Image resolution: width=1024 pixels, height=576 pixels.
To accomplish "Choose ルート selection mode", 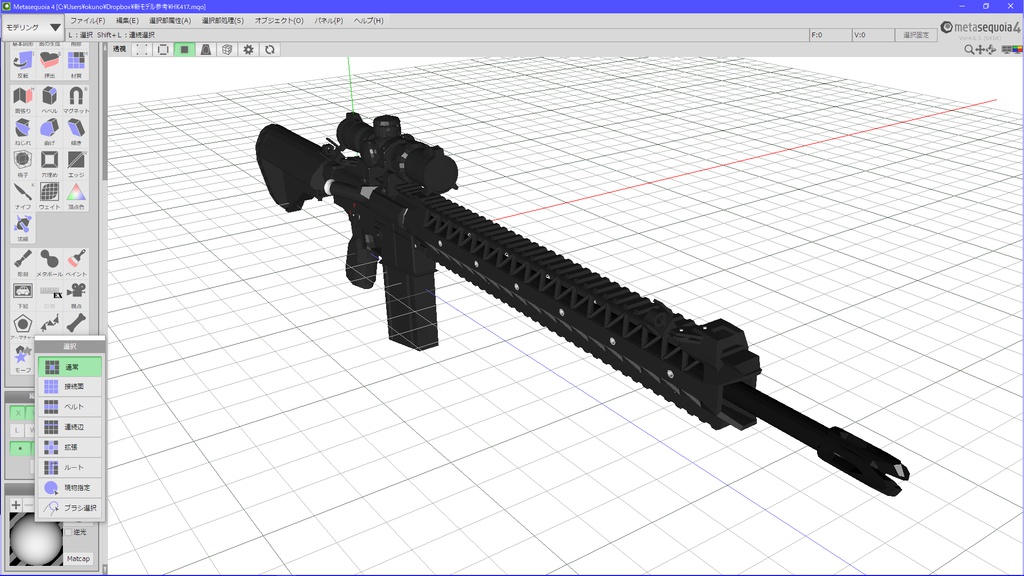I will pyautogui.click(x=70, y=468).
